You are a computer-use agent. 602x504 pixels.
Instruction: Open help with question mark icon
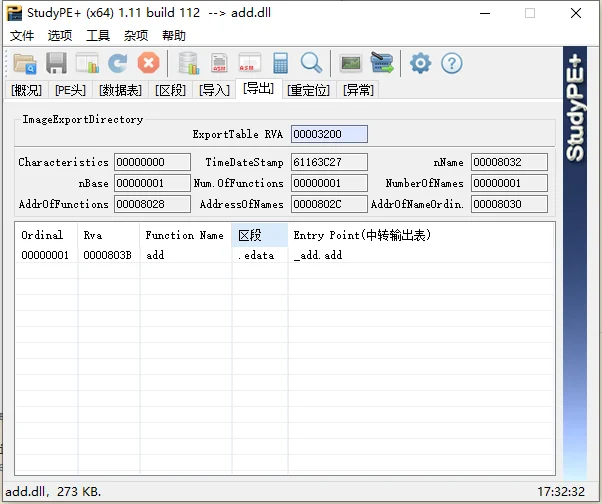(x=452, y=63)
